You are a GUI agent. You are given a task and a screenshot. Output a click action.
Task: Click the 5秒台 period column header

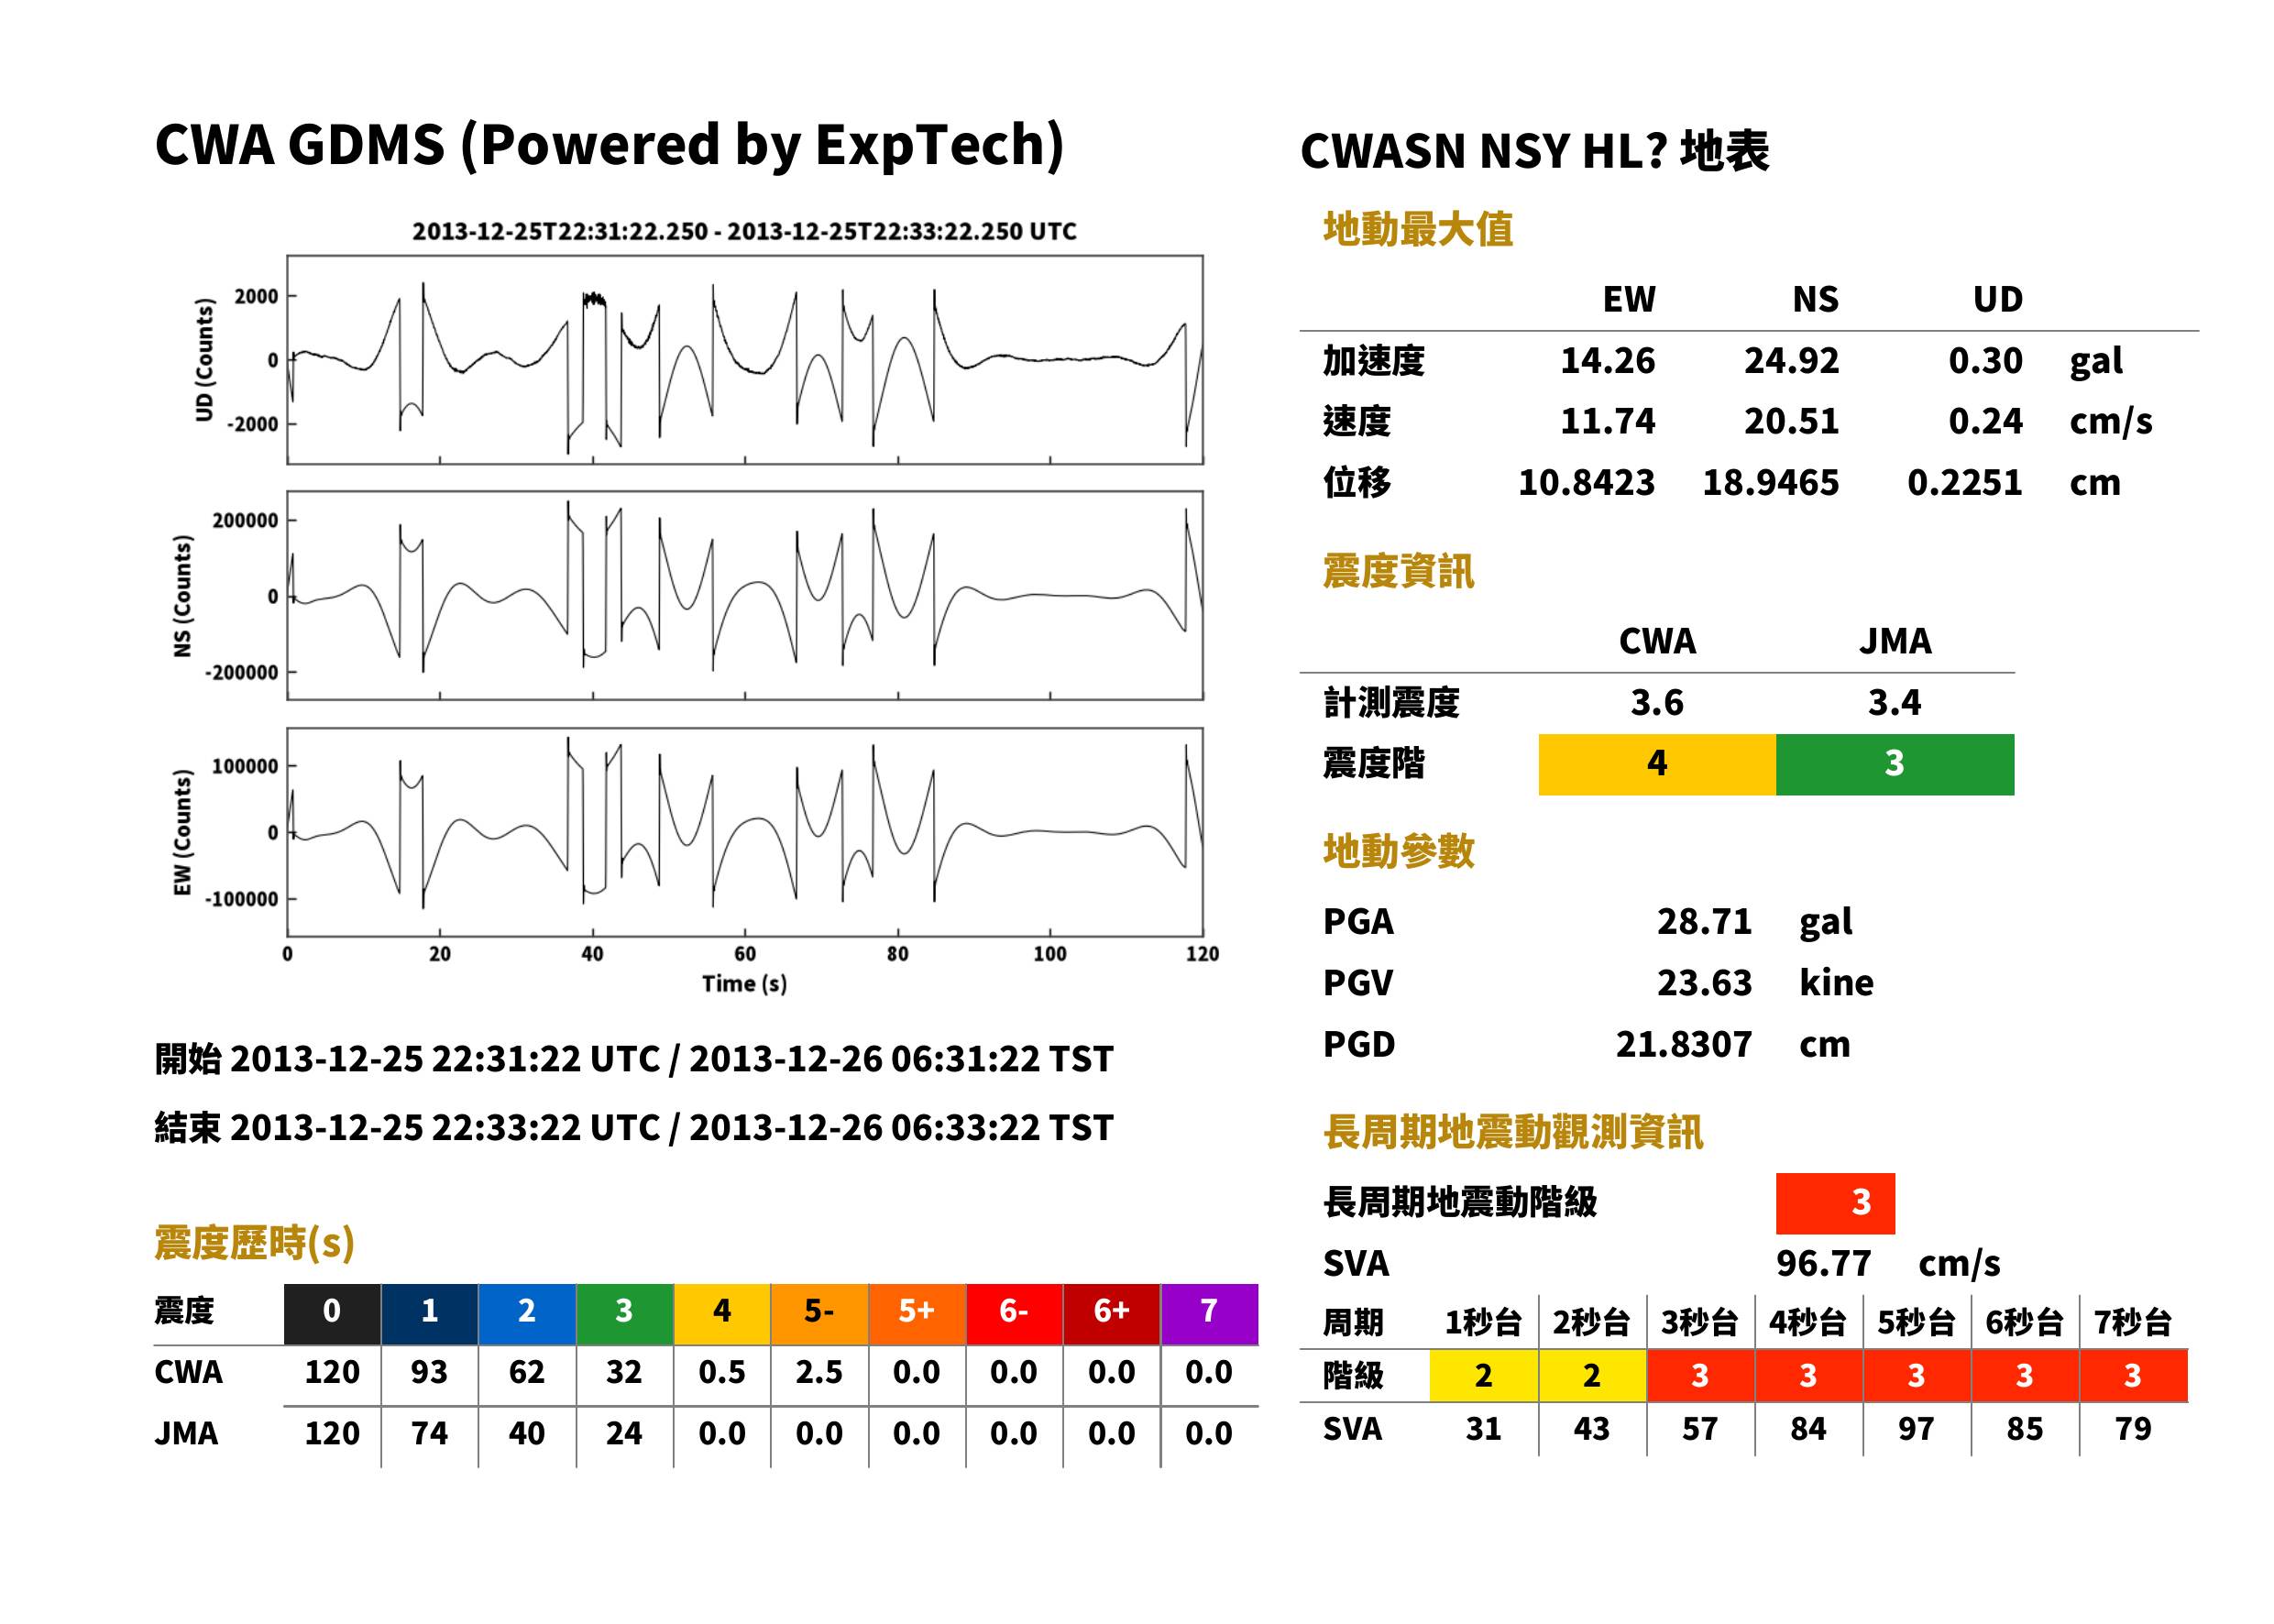click(x=1916, y=1322)
